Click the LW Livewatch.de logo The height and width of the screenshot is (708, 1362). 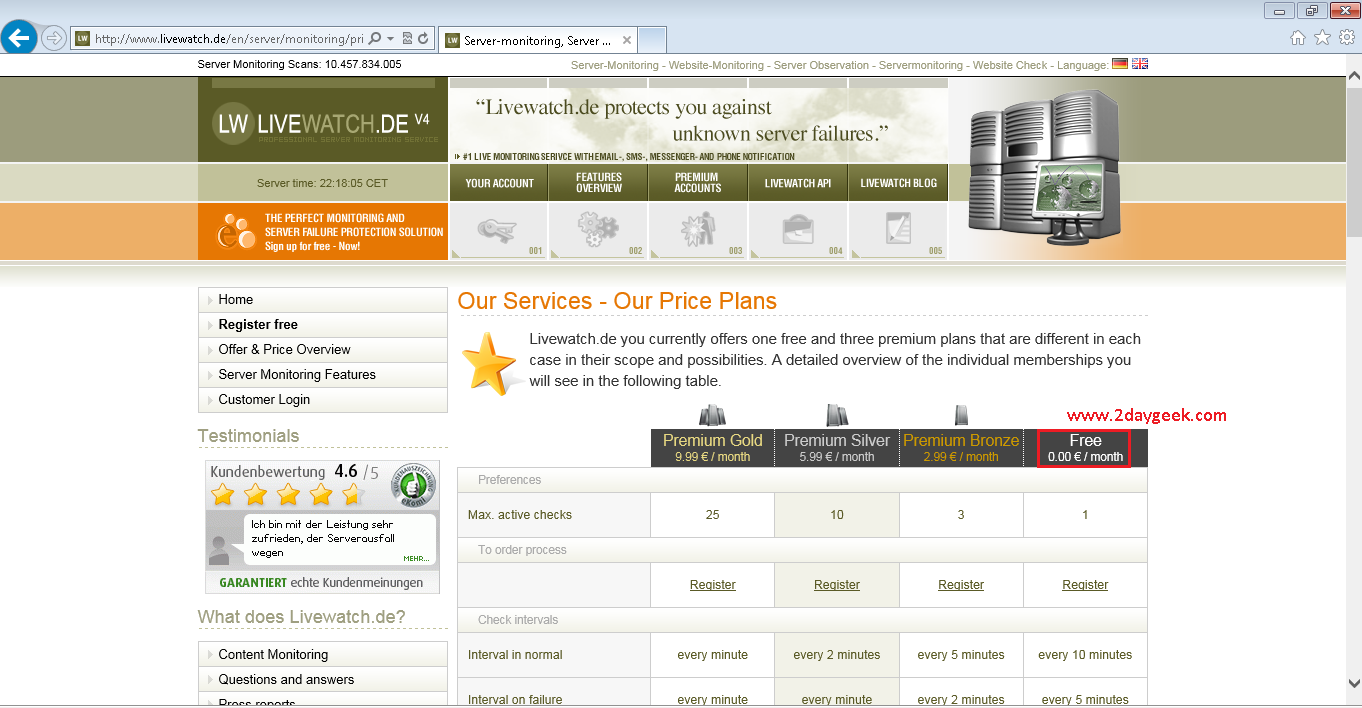point(323,125)
